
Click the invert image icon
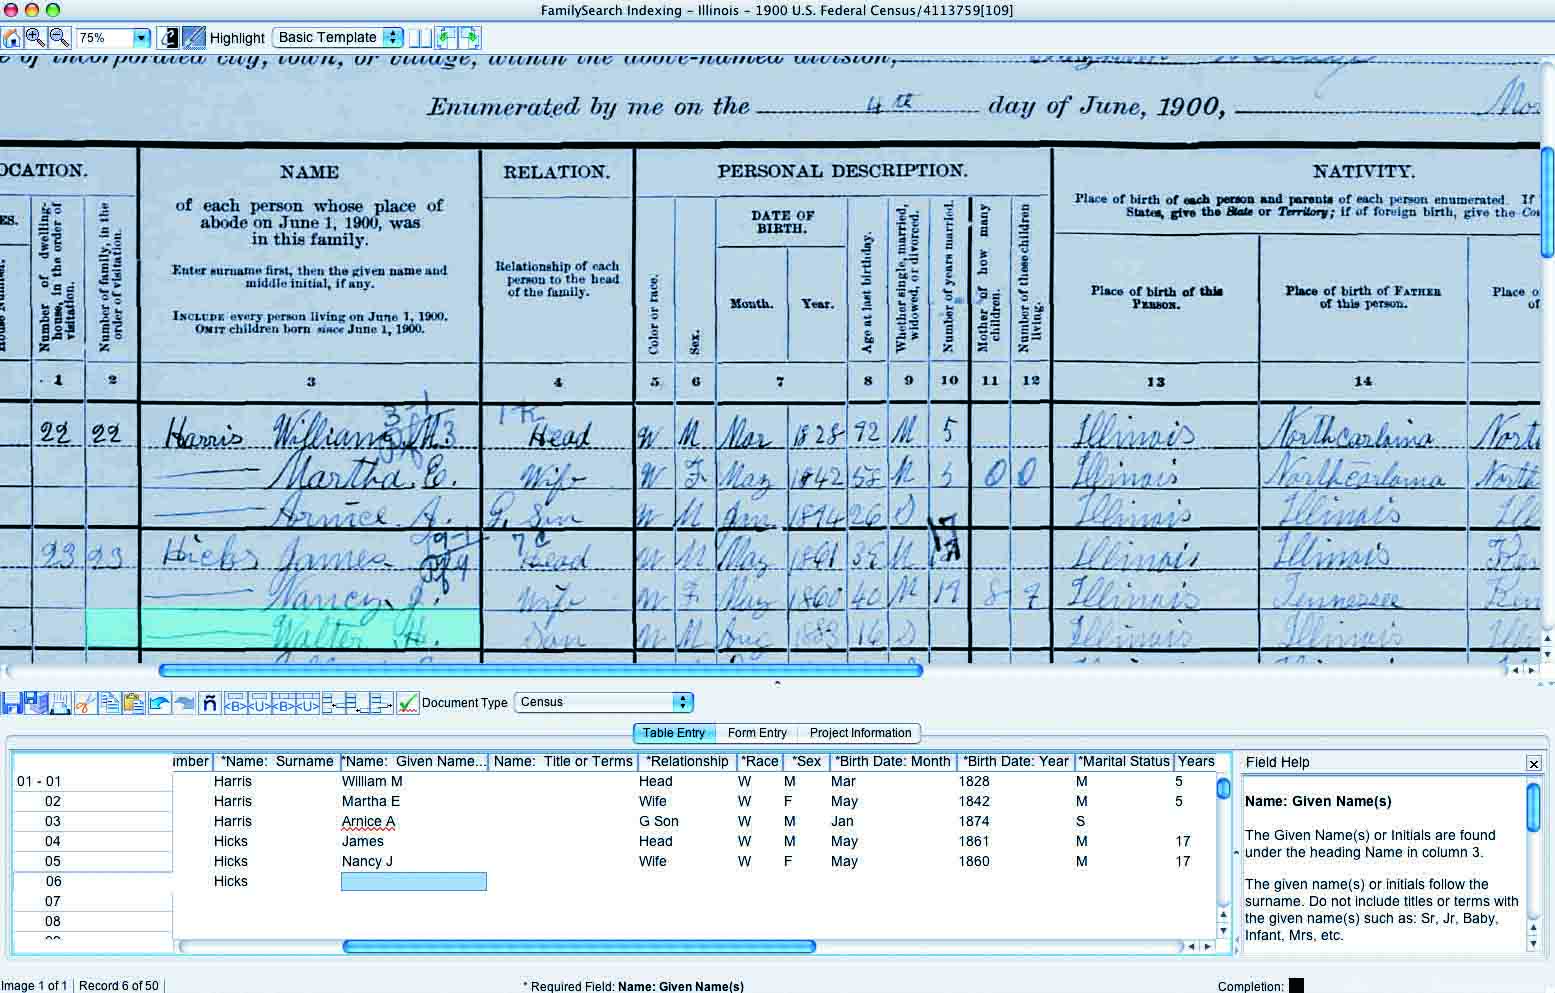click(x=169, y=37)
